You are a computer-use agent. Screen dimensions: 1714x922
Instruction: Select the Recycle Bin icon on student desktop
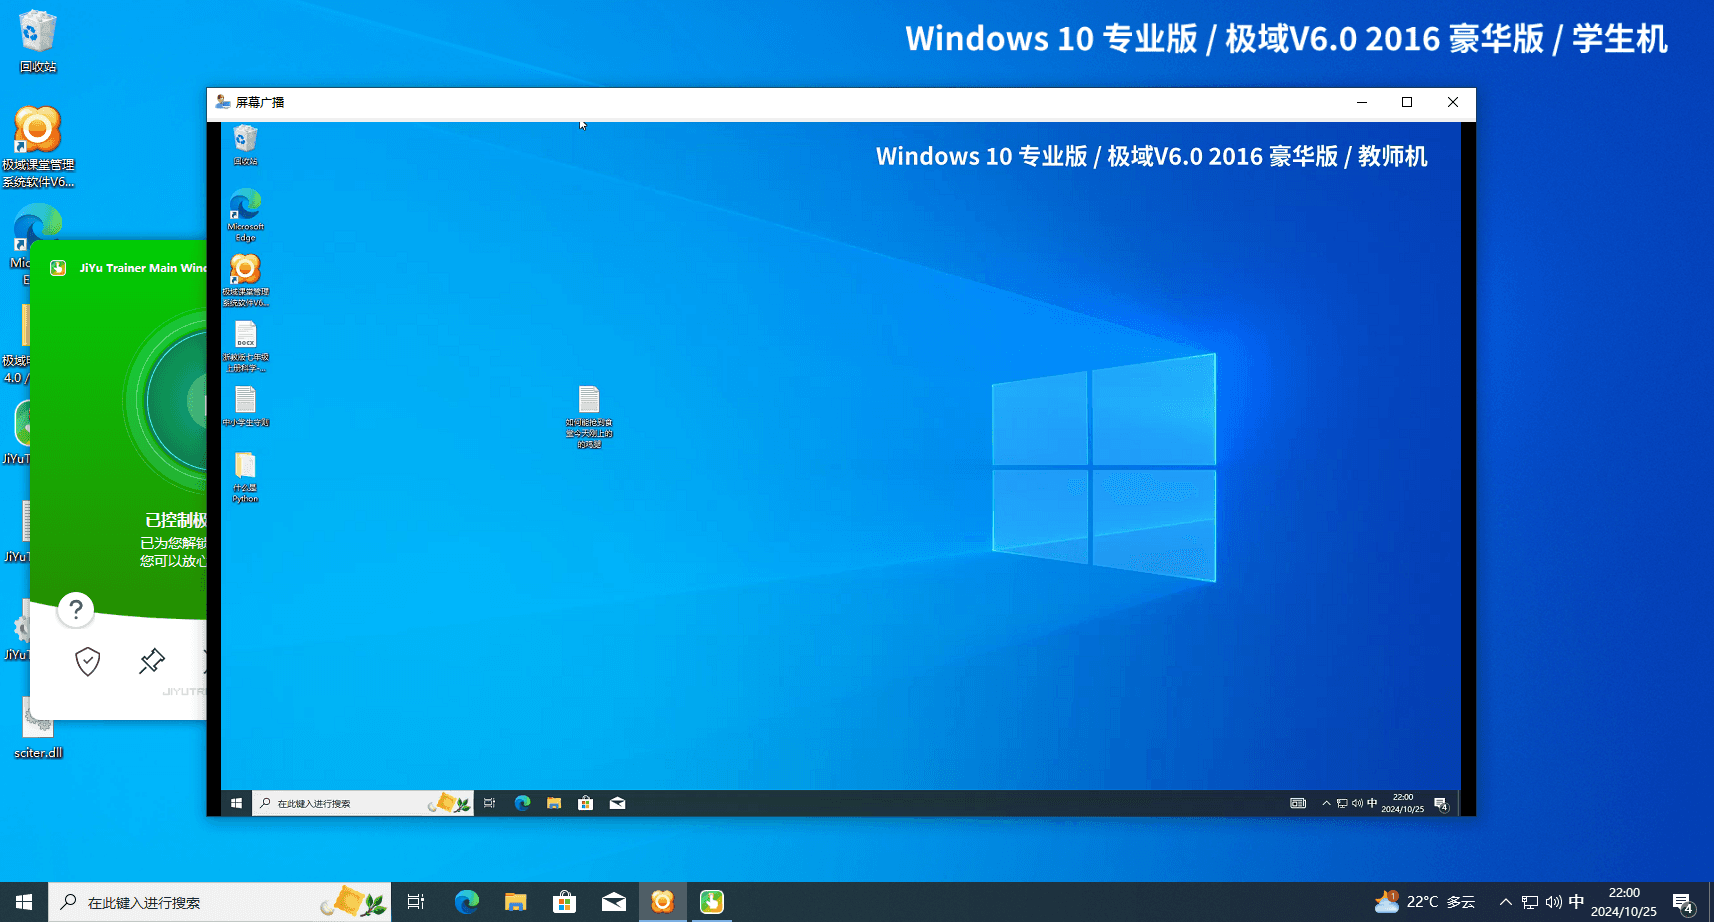(x=38, y=41)
